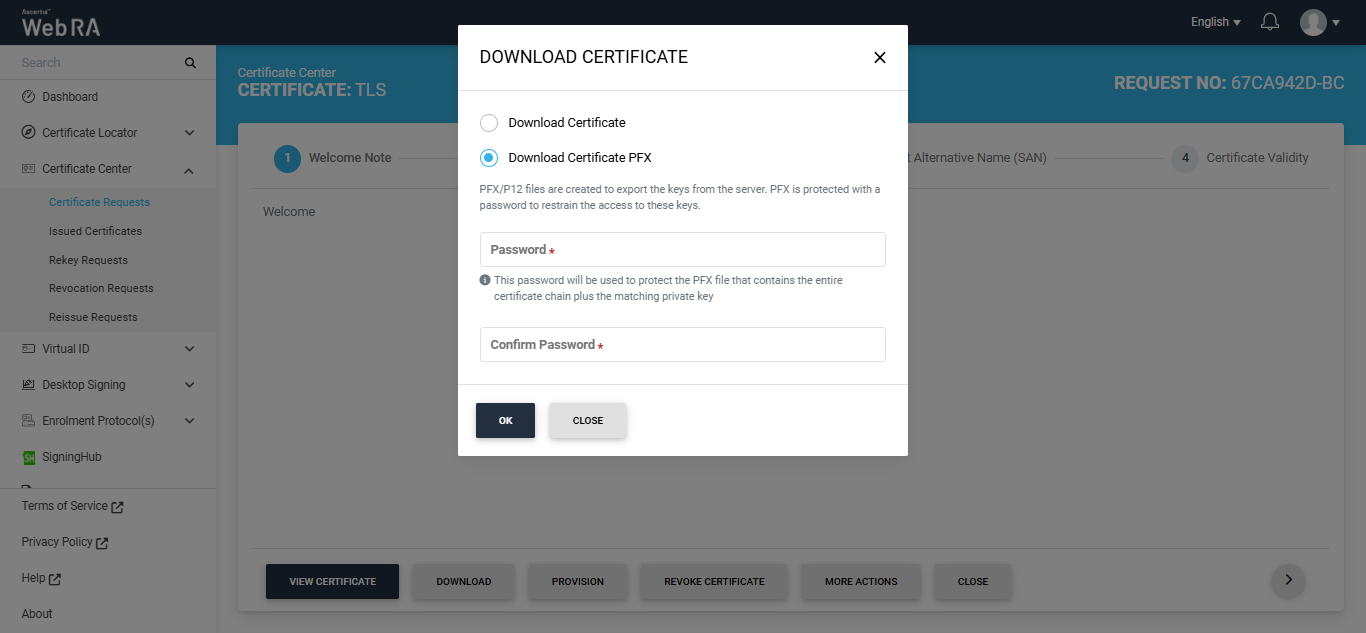Viewport: 1366px width, 633px height.
Task: Click the user avatar icon
Action: click(1313, 22)
